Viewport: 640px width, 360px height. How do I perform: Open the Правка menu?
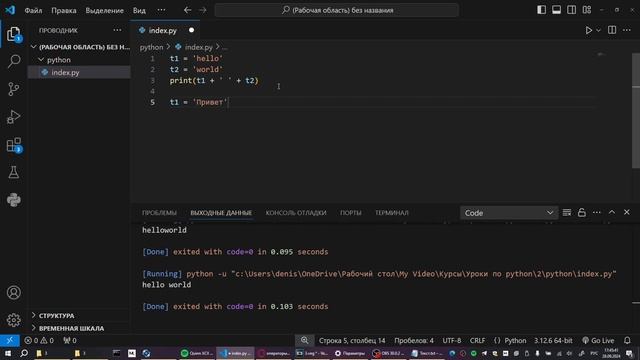point(64,10)
